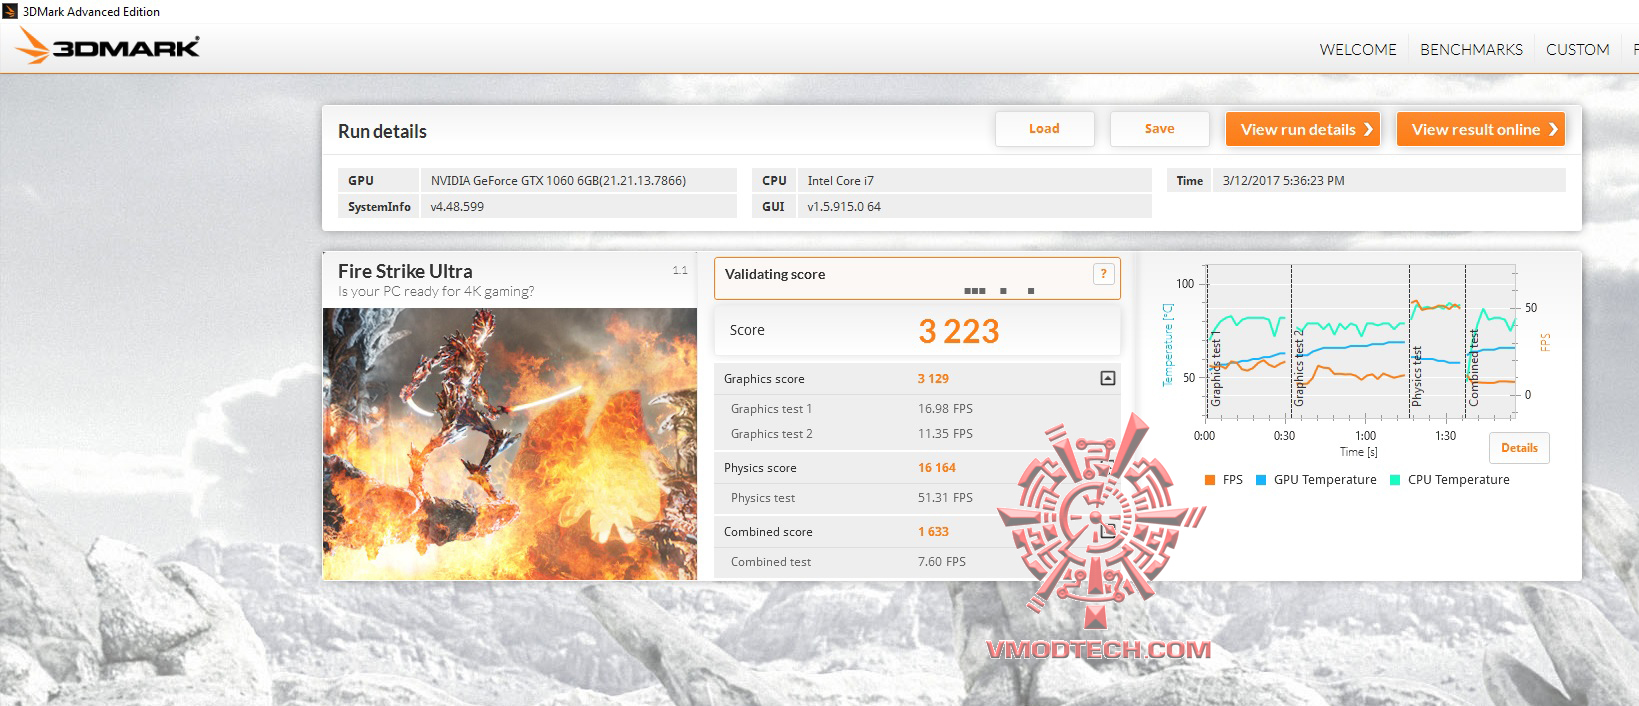Click Graphics test 1 result 16.98 FPS
The image size is (1639, 706).
coord(945,409)
